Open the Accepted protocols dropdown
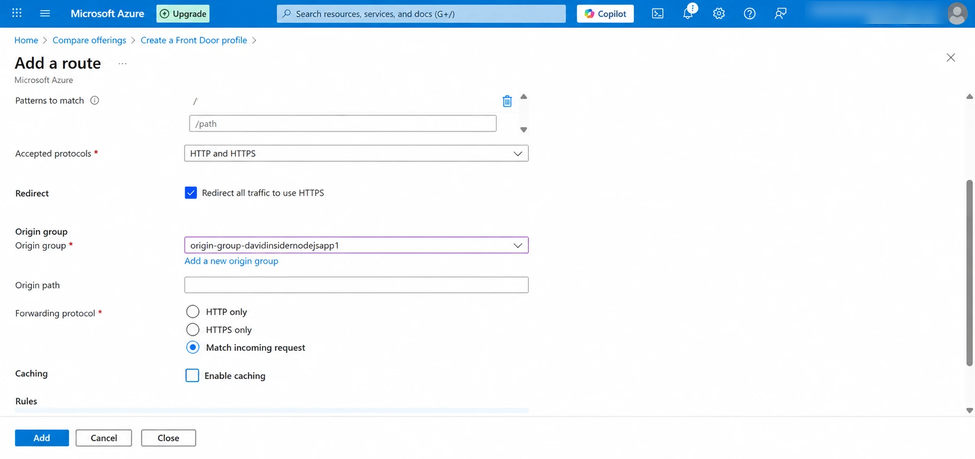Screen dimensions: 975x459 356,154
